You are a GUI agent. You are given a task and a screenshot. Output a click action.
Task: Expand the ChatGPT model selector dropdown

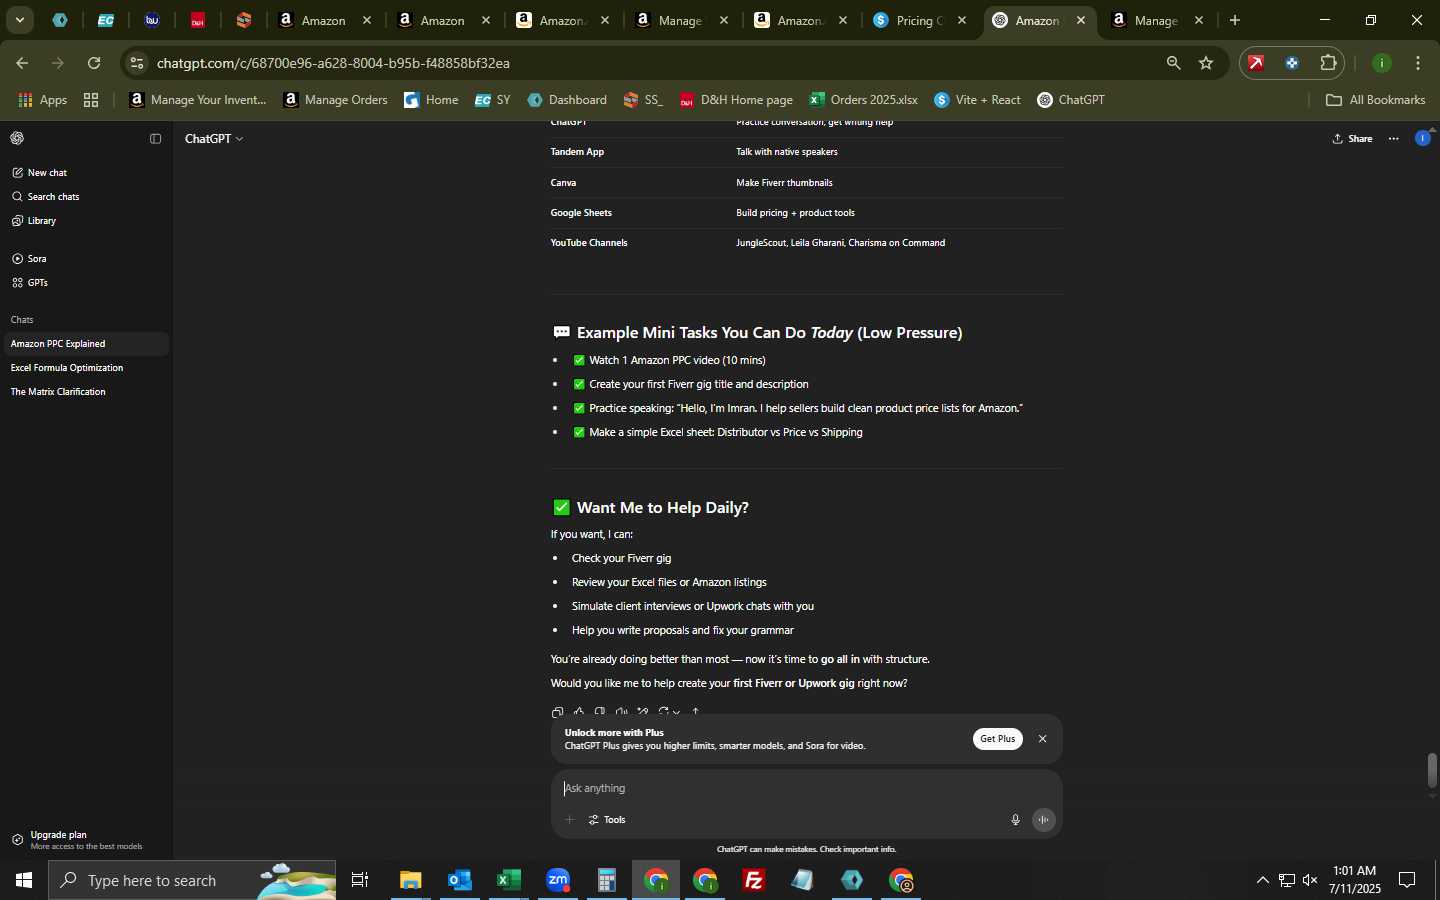point(214,139)
